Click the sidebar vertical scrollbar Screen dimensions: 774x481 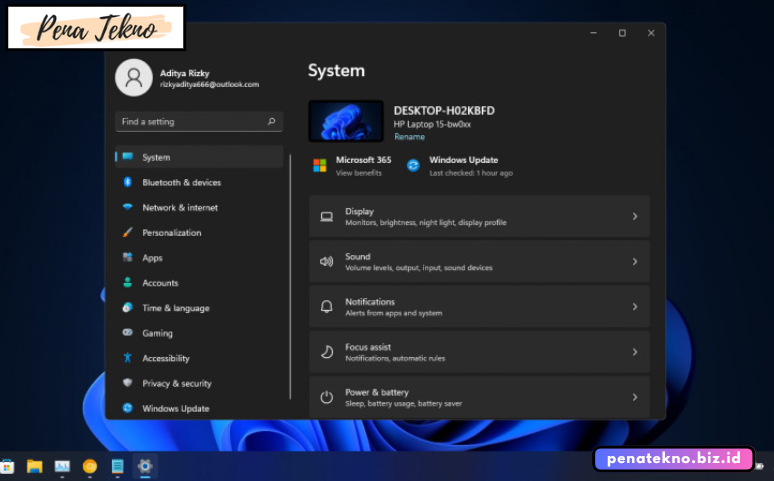point(290,277)
